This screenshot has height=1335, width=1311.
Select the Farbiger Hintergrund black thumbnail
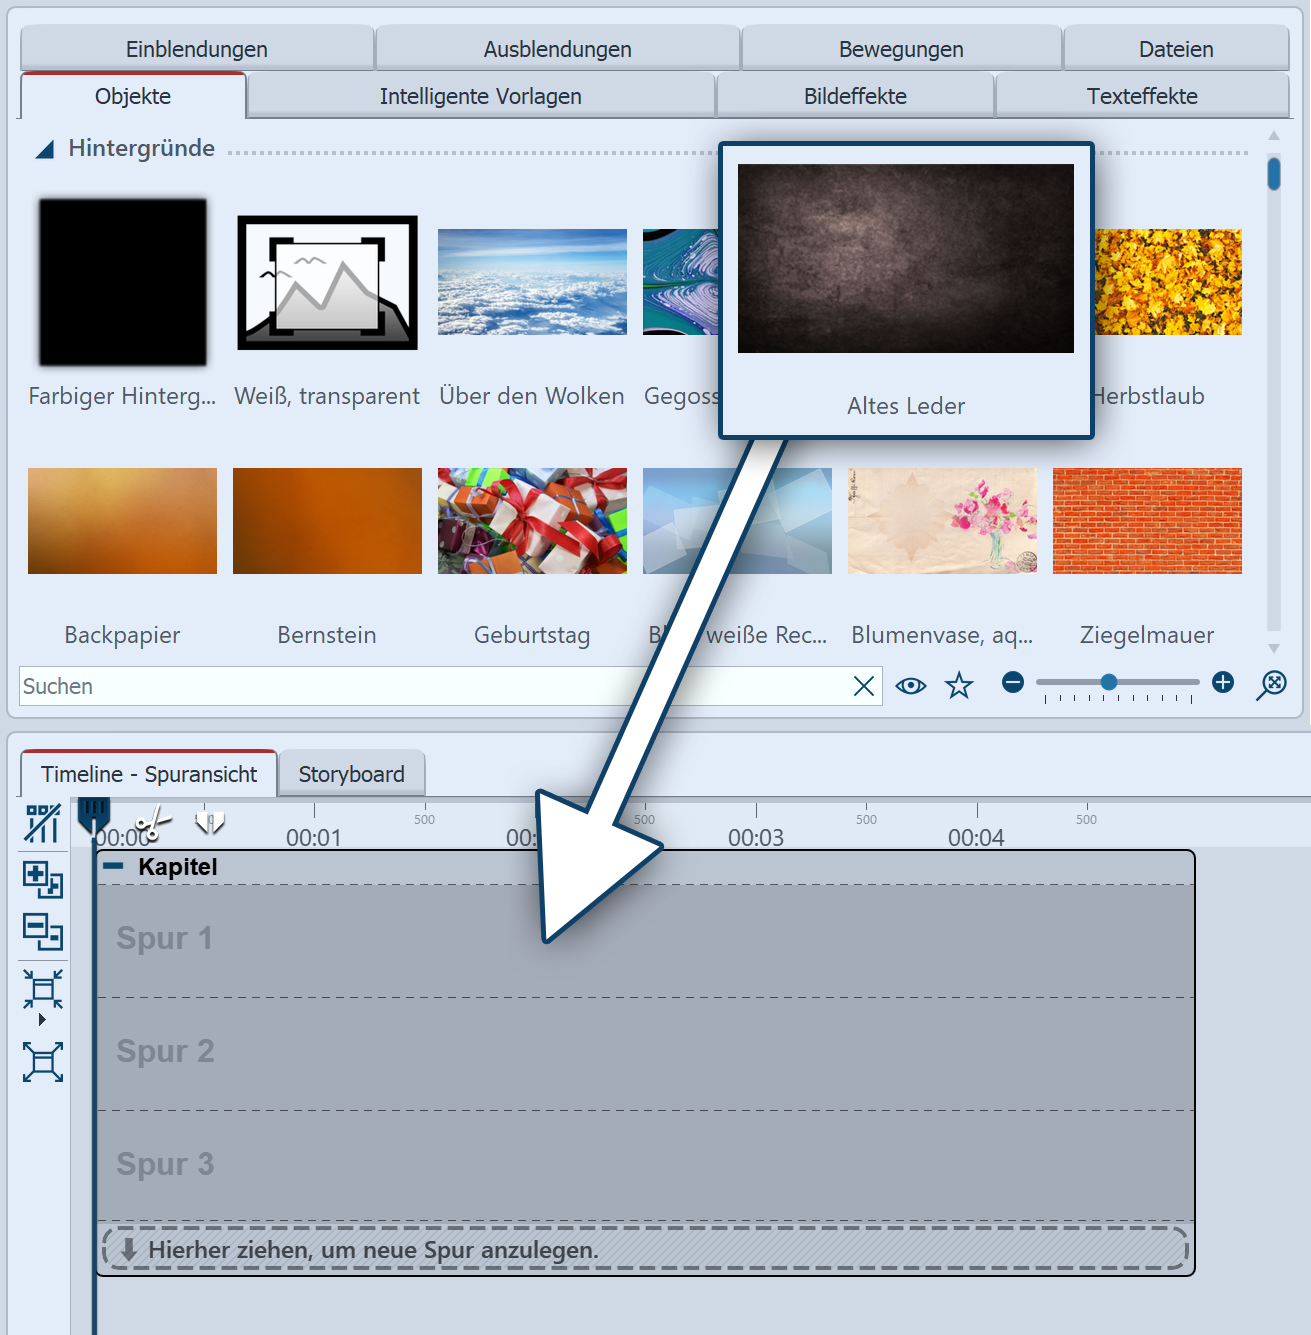click(x=123, y=282)
